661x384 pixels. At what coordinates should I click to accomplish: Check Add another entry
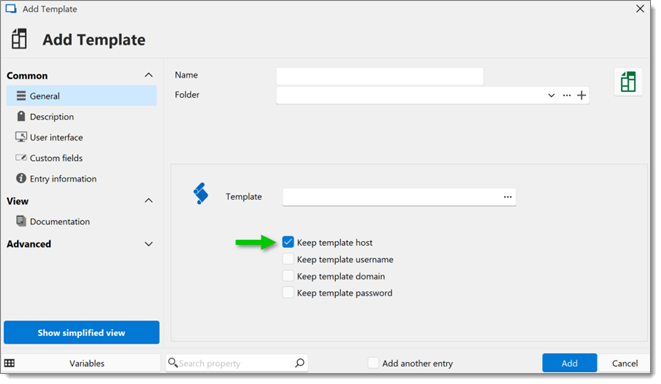coord(373,363)
